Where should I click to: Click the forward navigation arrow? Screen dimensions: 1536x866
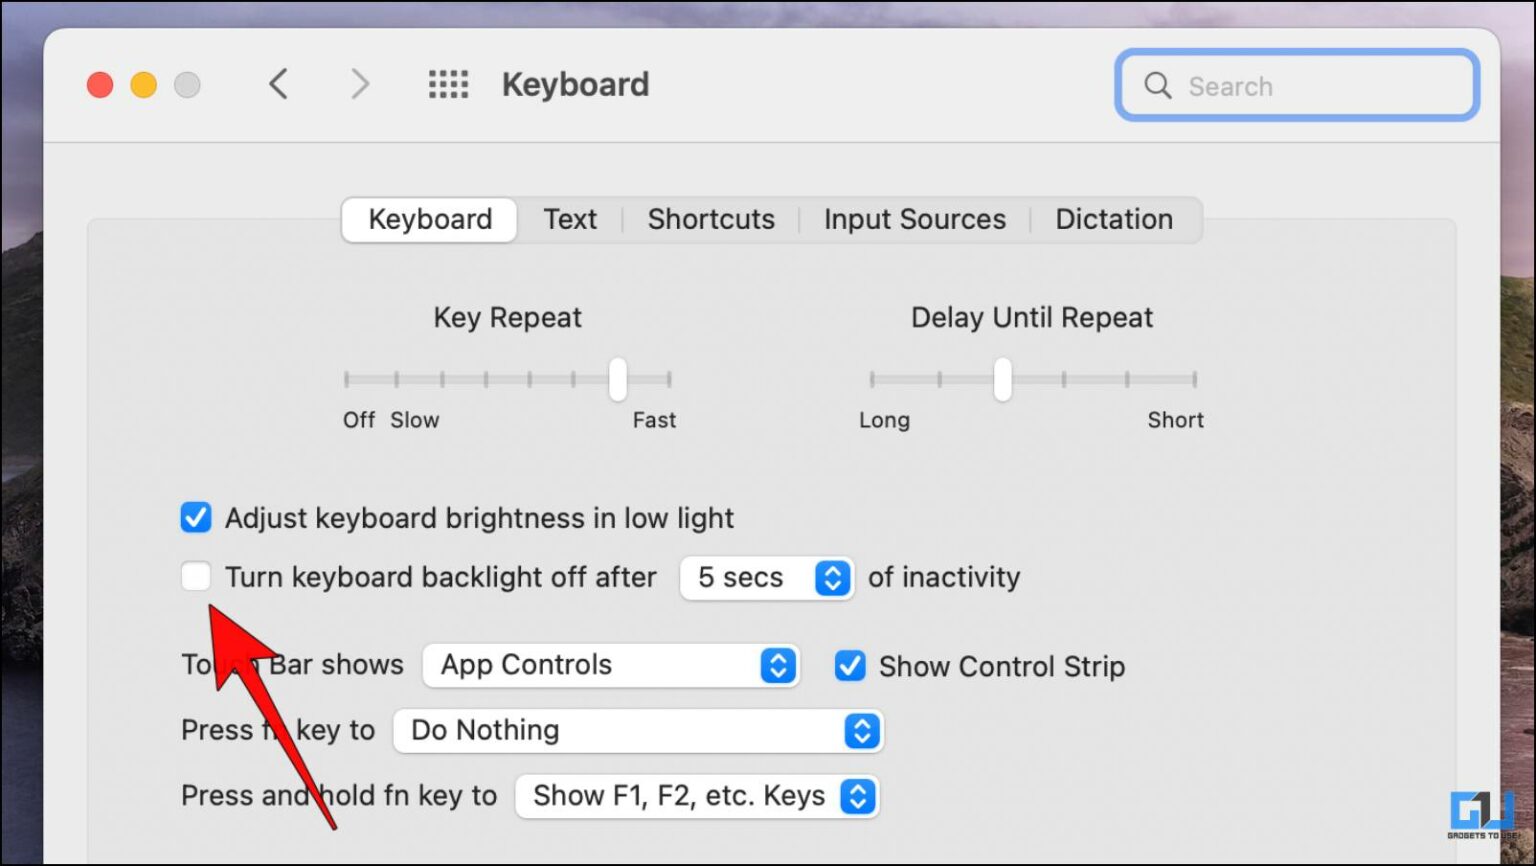point(360,85)
